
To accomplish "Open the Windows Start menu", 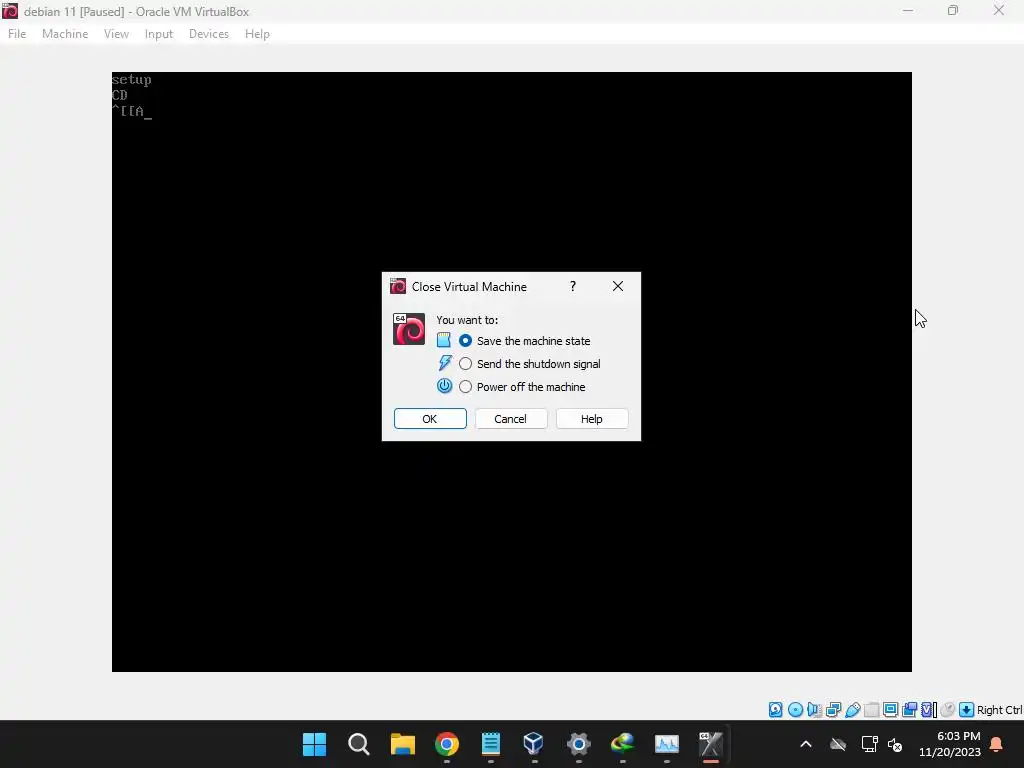I will tap(314, 744).
